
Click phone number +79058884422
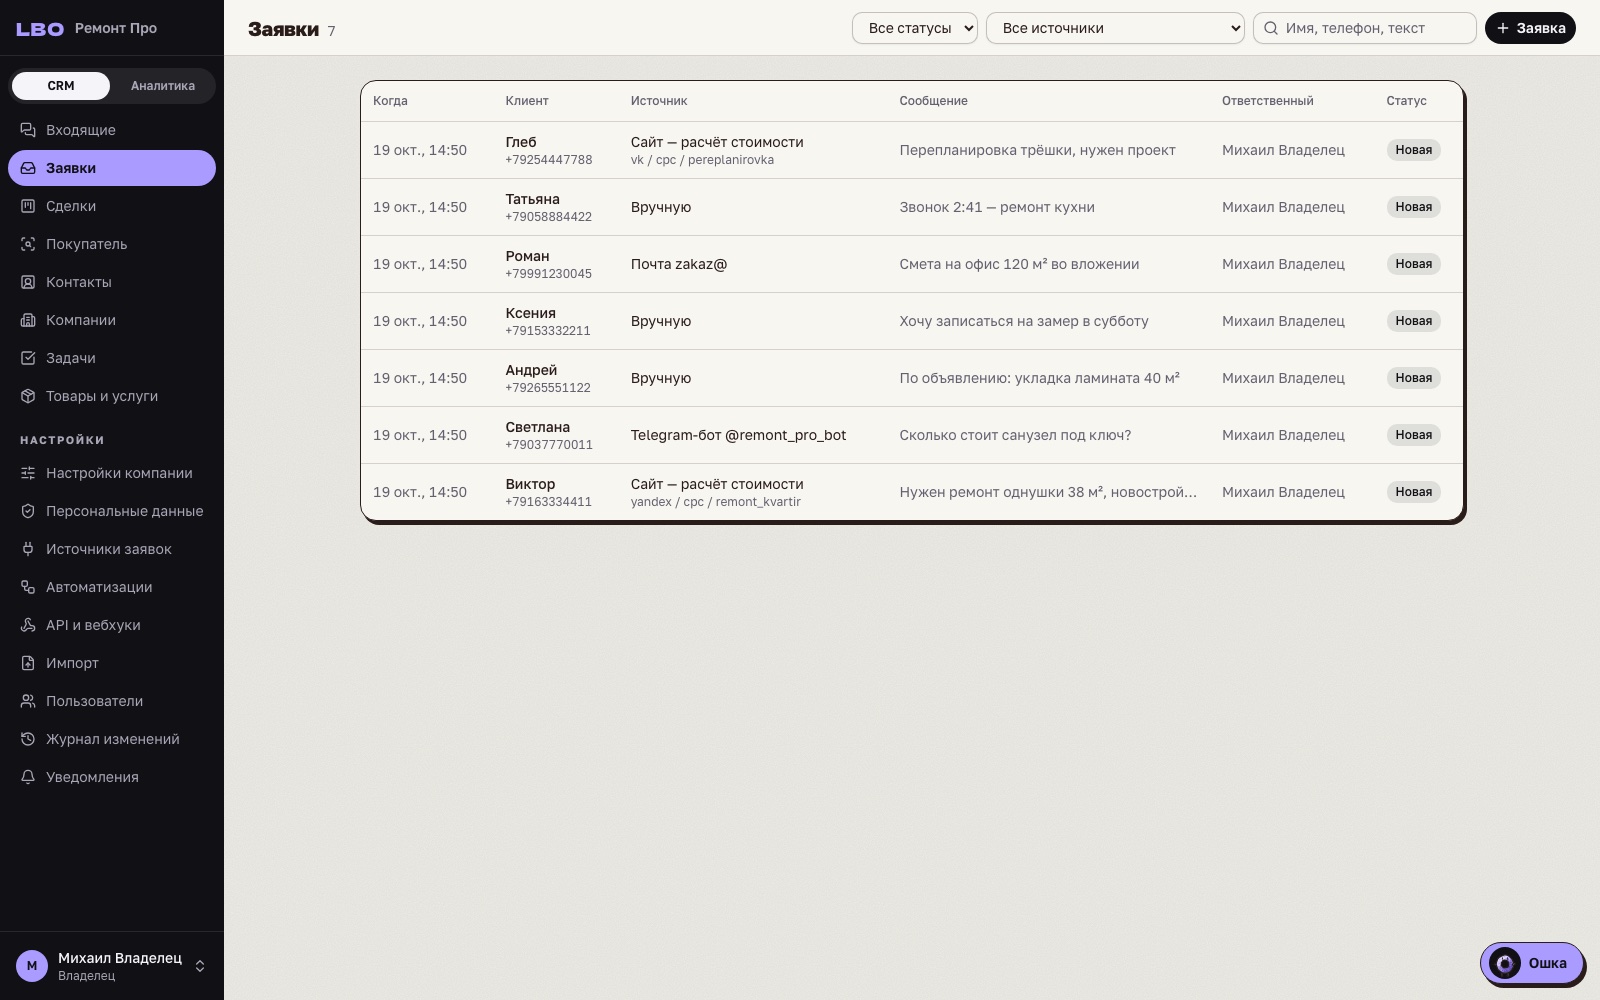click(548, 217)
